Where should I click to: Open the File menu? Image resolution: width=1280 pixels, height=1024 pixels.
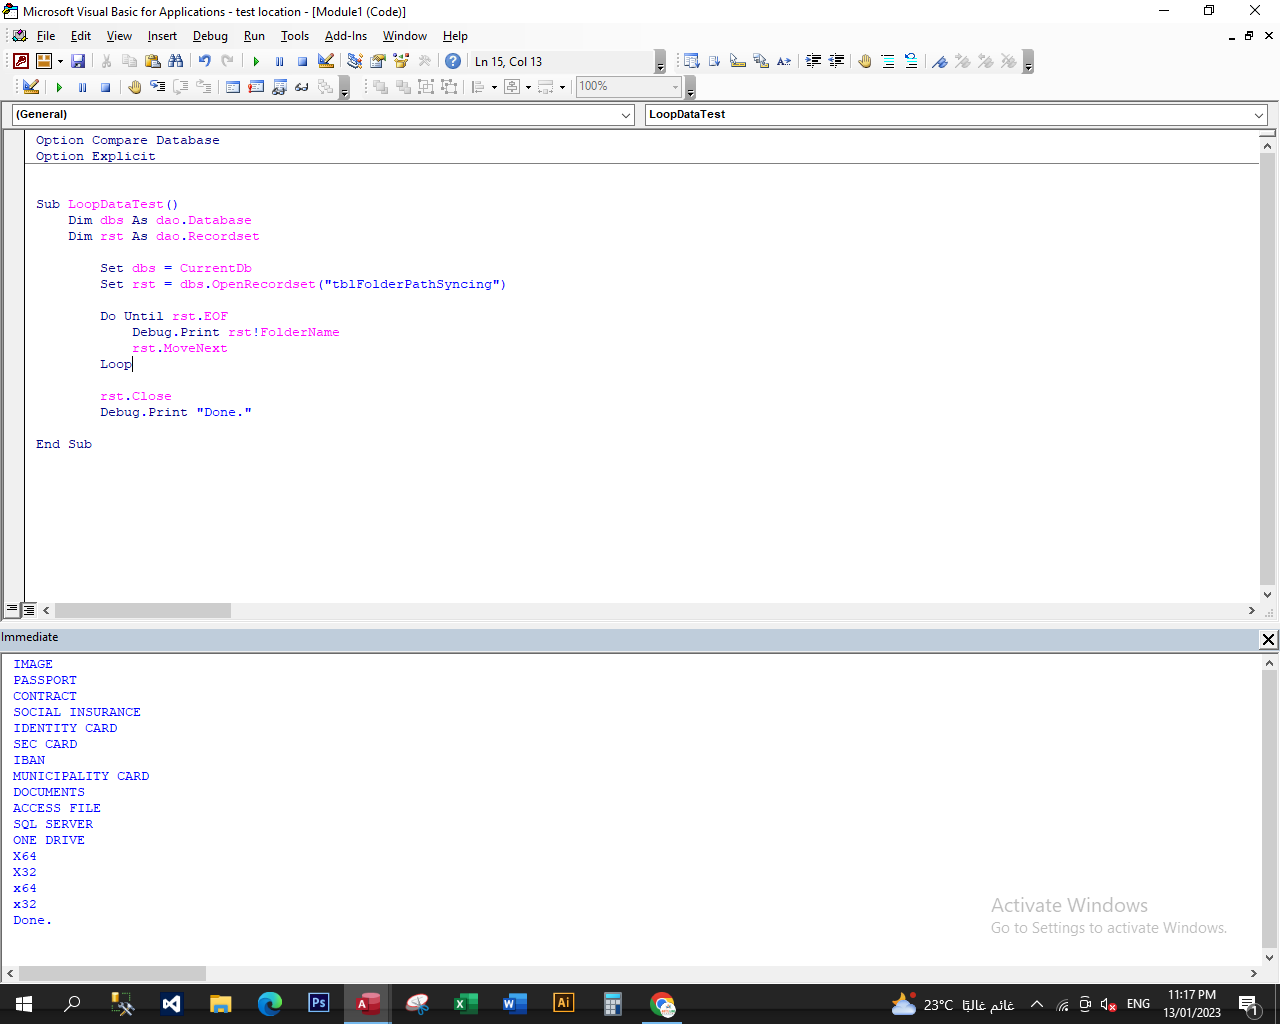(x=46, y=36)
